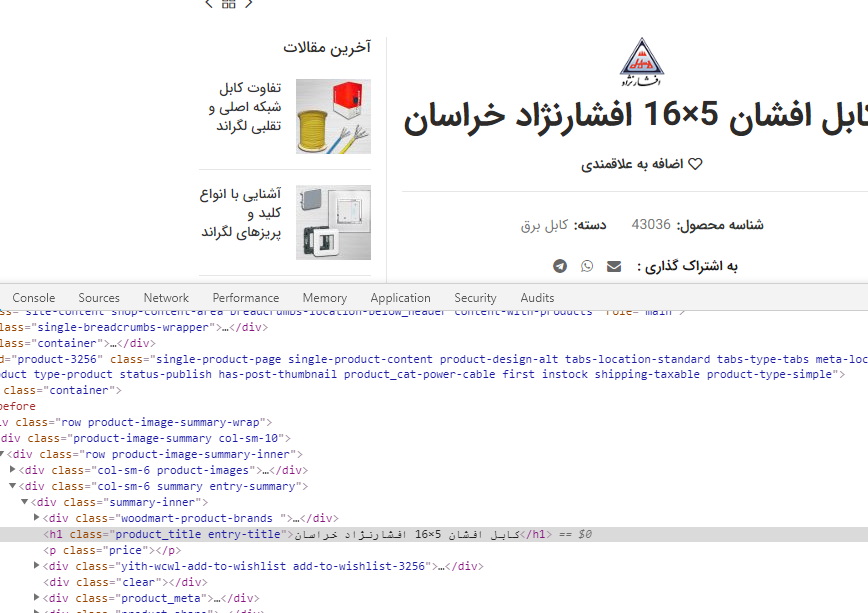Screen dimensions: 868x613
Task: Click the product title heading text
Action: tap(636, 117)
